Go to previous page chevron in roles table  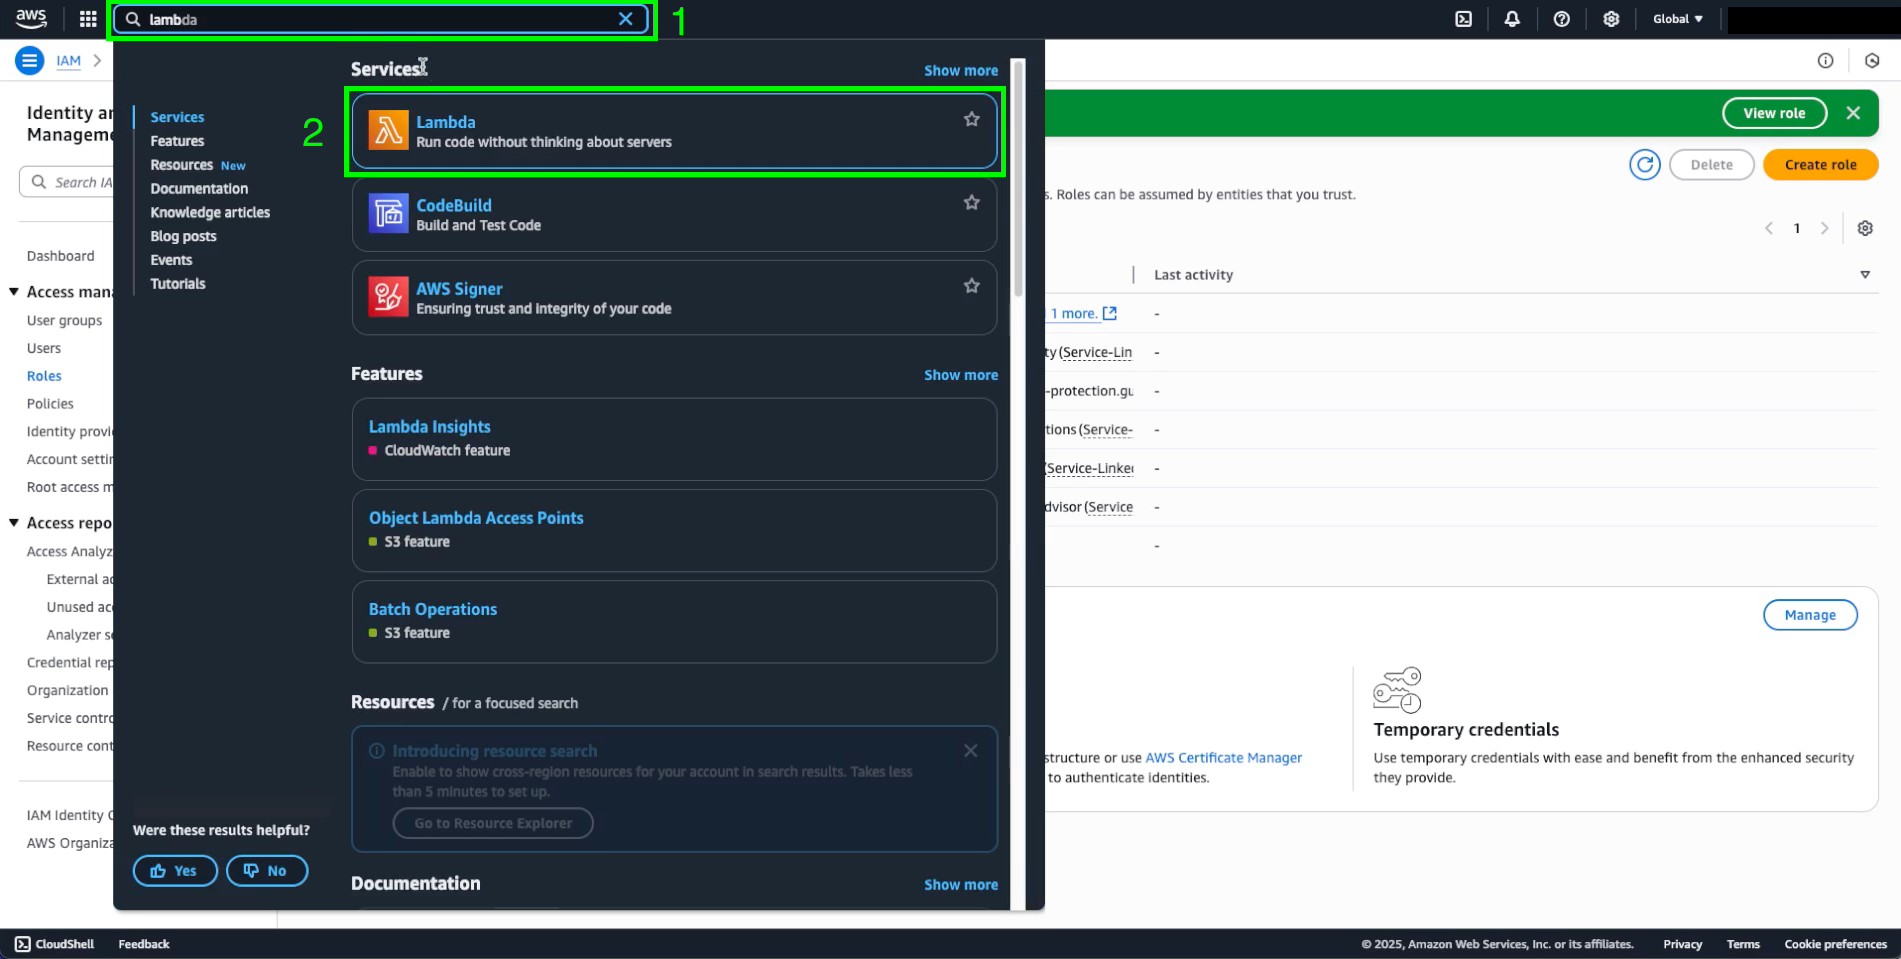pos(1768,228)
